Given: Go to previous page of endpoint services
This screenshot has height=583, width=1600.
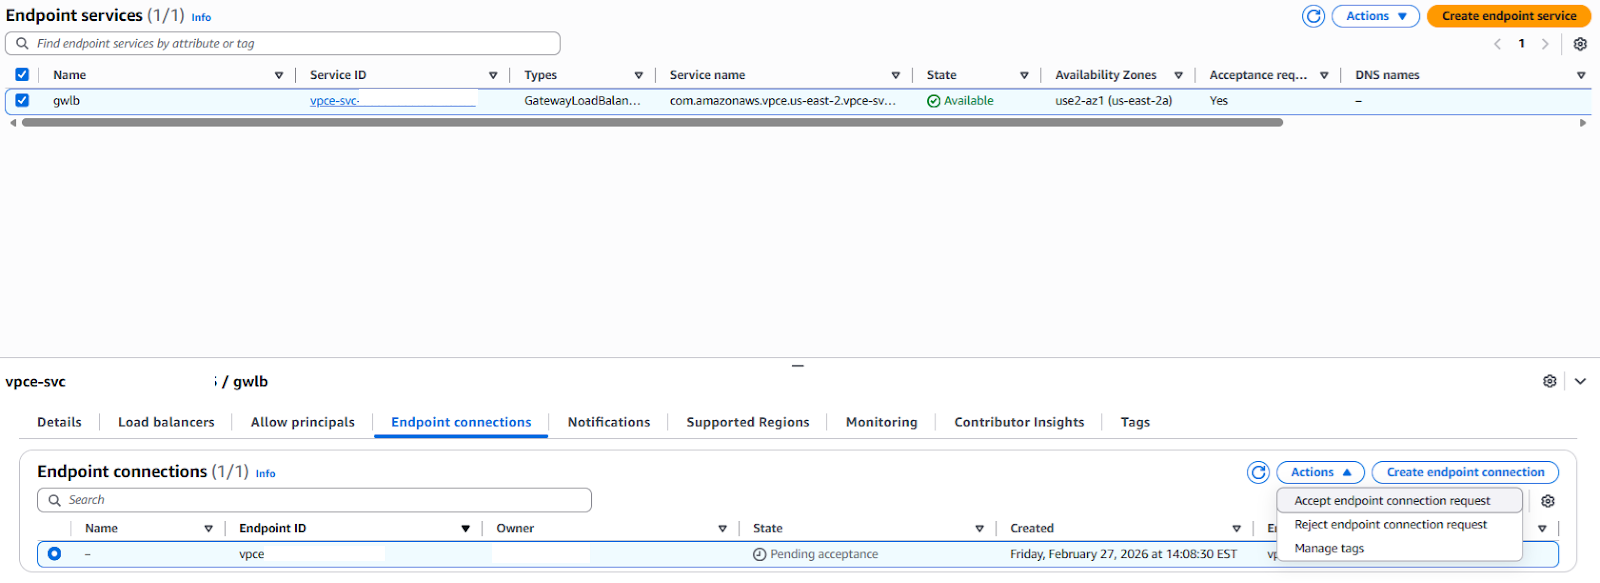Looking at the screenshot, I should click(1497, 44).
